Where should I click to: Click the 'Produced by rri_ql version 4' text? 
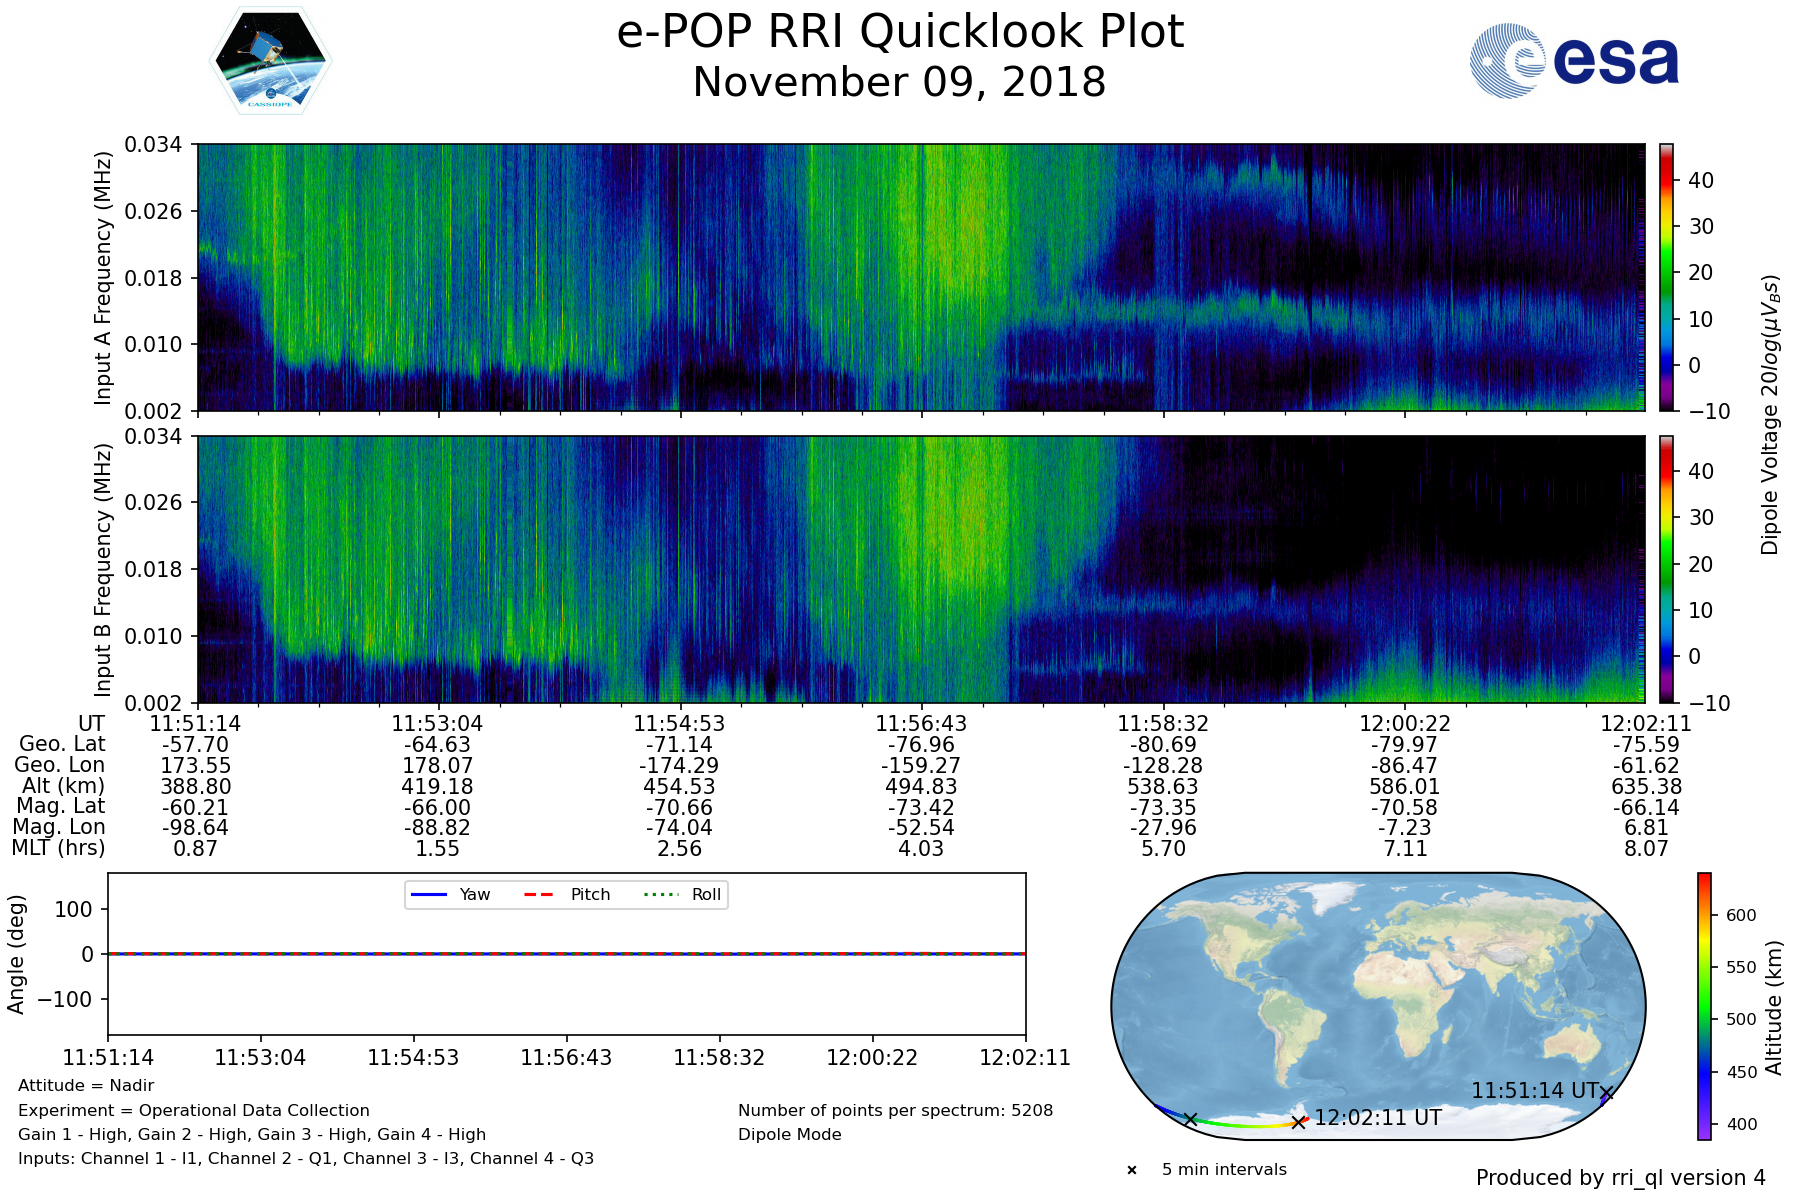tap(1620, 1178)
